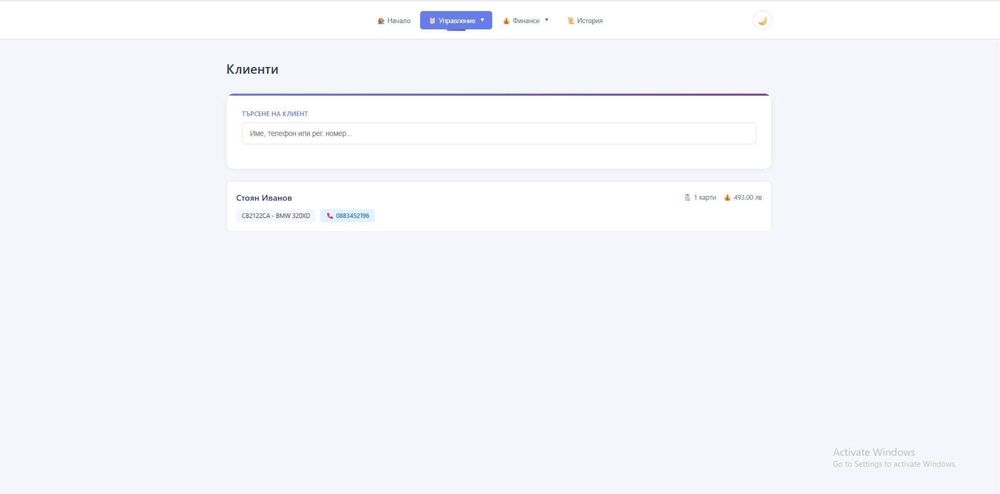Click the 493.00 лв total

click(x=743, y=198)
